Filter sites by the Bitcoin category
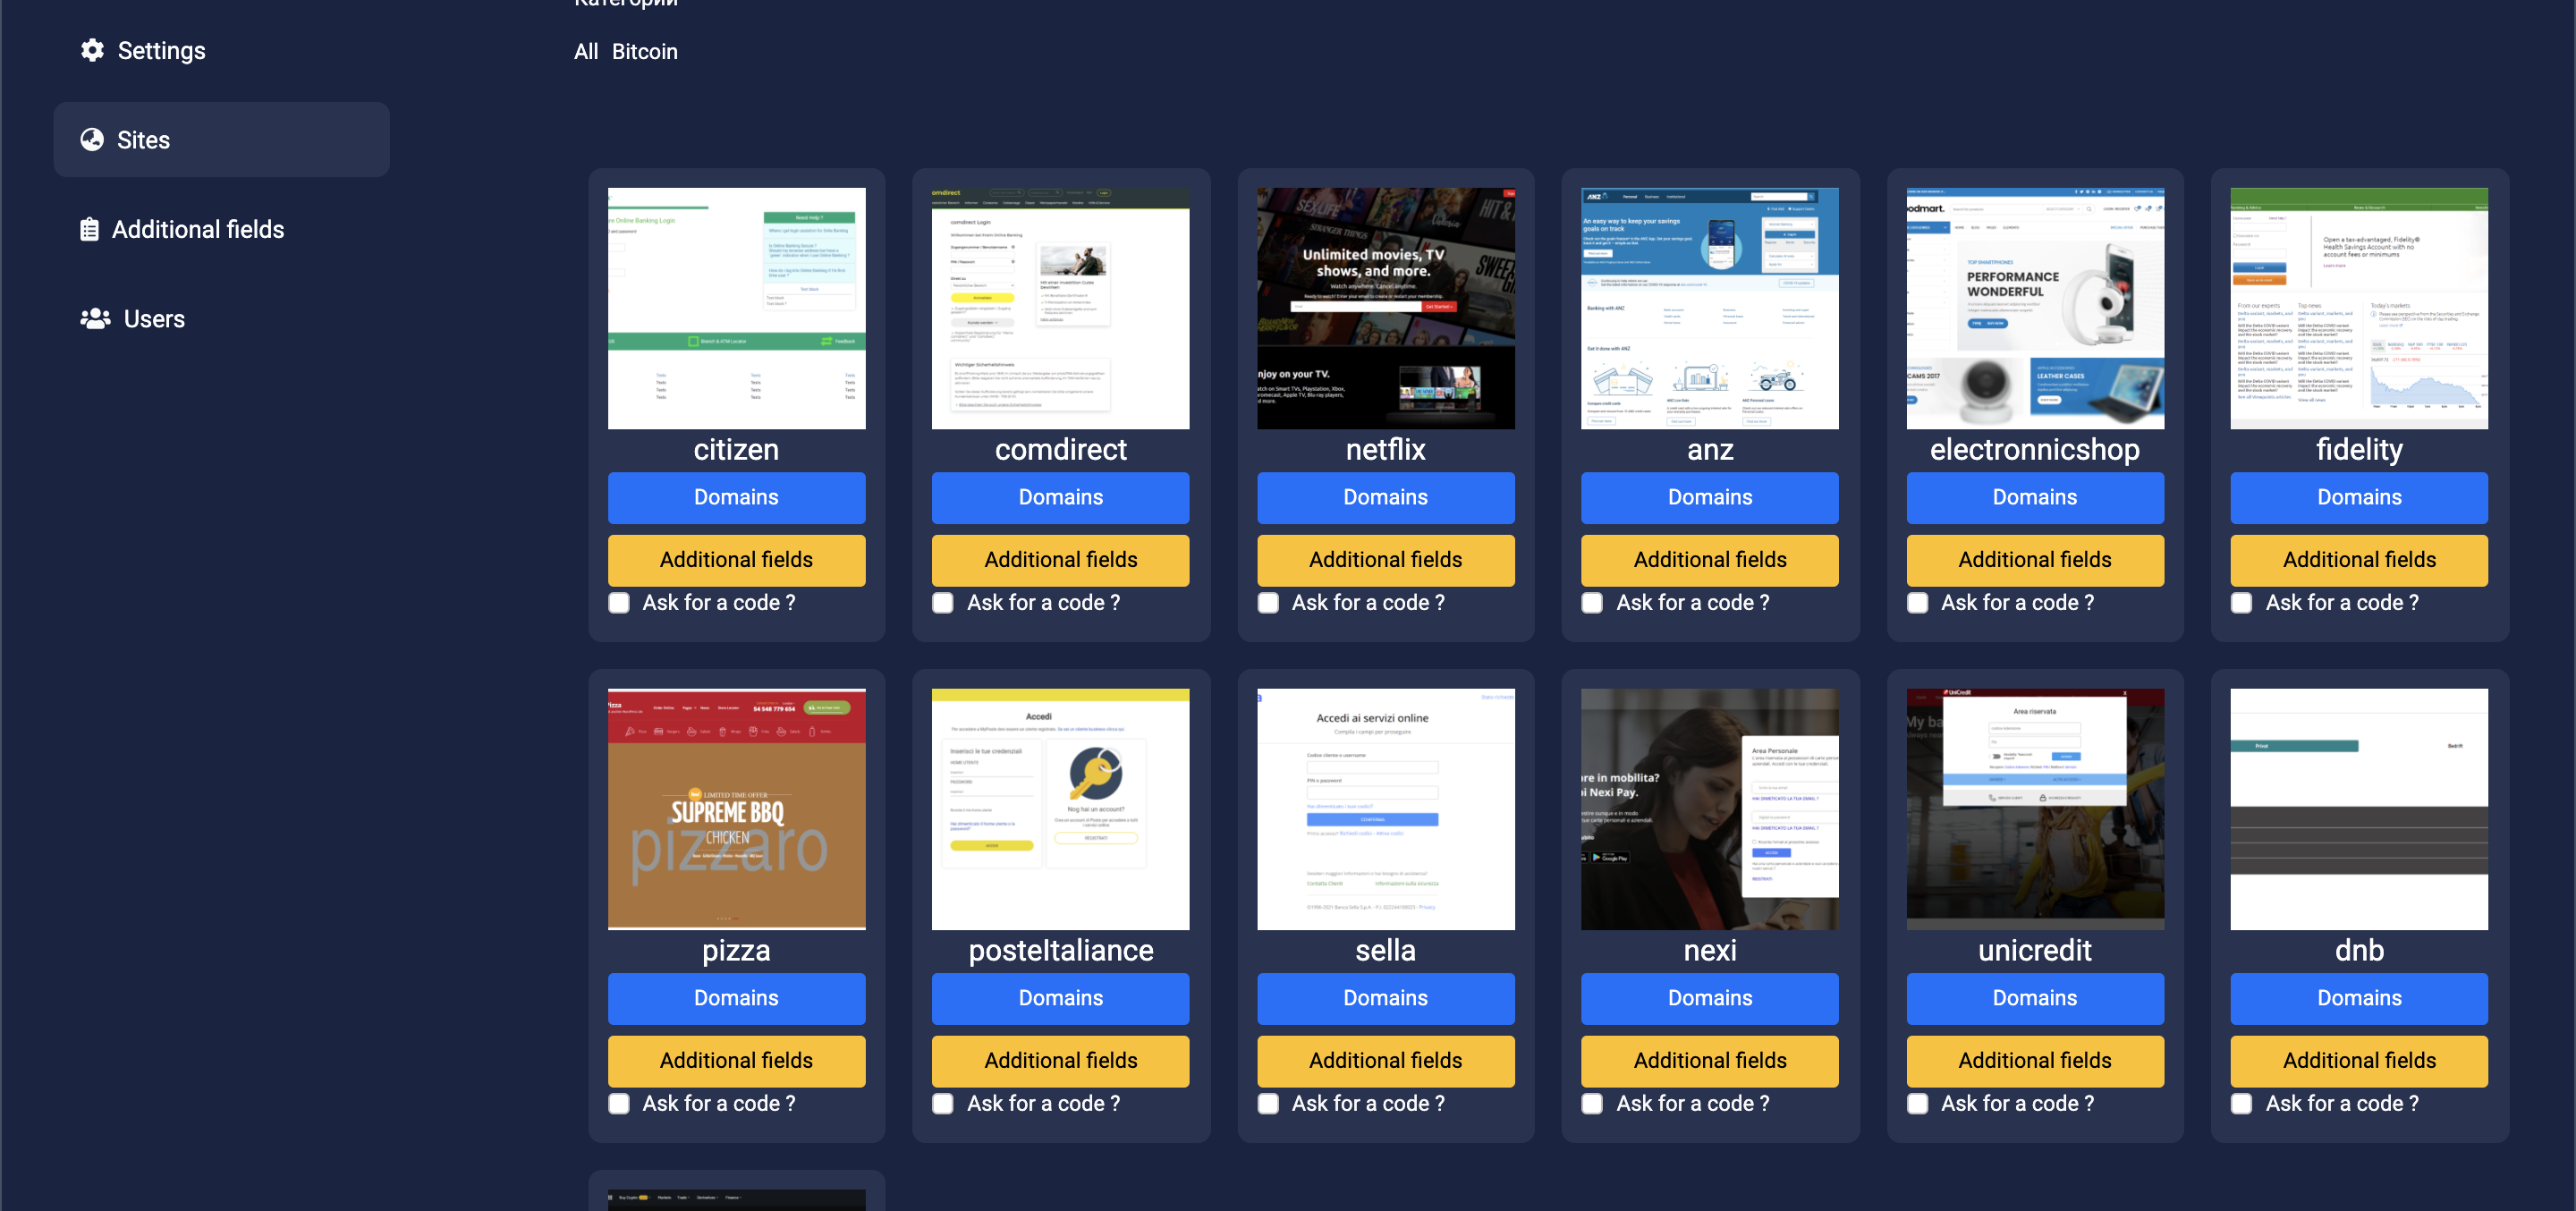This screenshot has width=2576, height=1211. [x=644, y=52]
